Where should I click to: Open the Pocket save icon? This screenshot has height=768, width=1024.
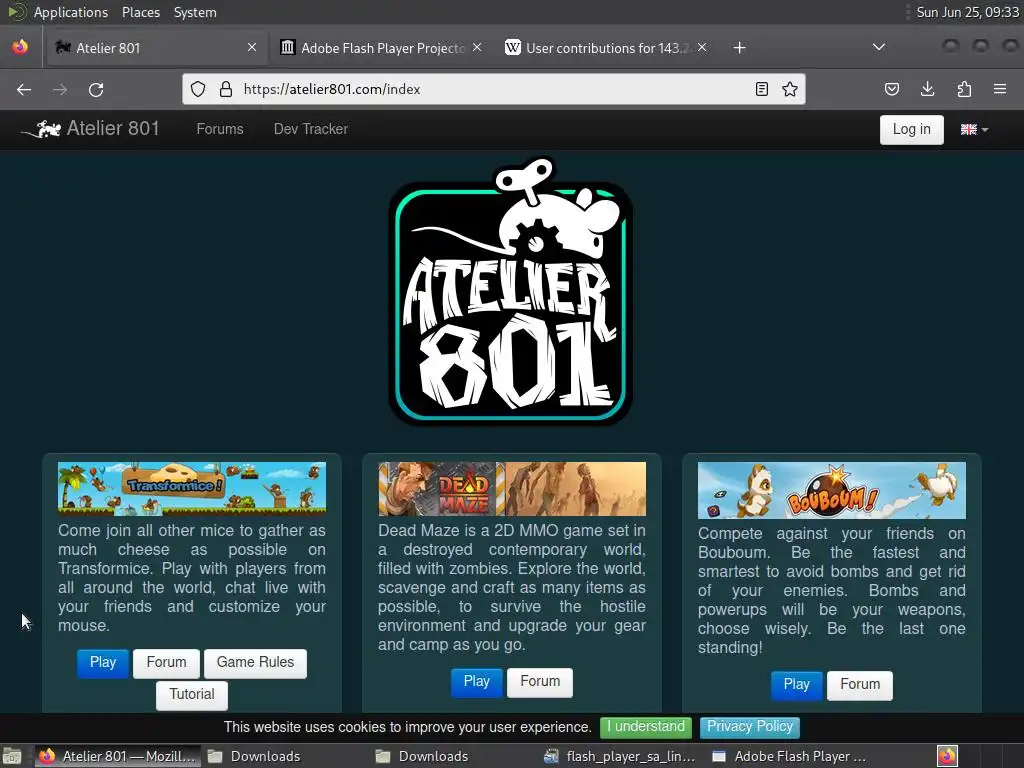[x=891, y=89]
